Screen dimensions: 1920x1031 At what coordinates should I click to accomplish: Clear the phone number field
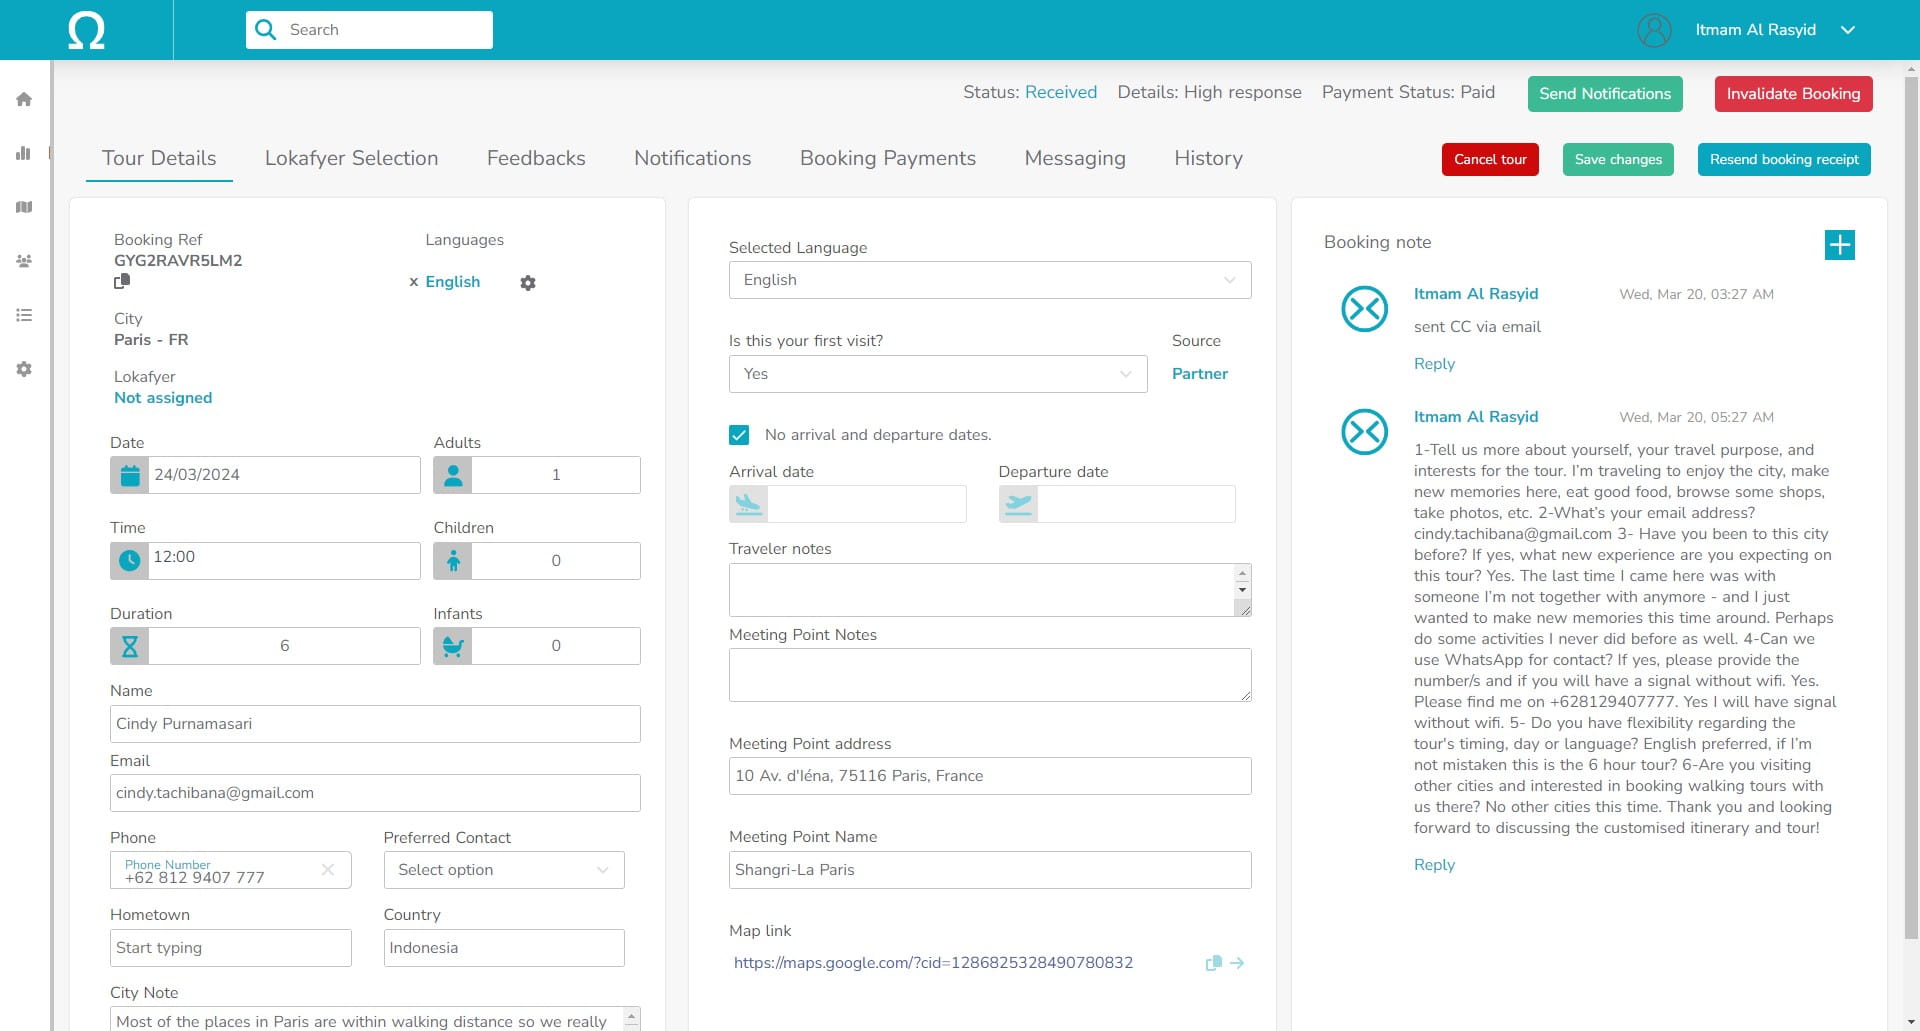click(328, 870)
